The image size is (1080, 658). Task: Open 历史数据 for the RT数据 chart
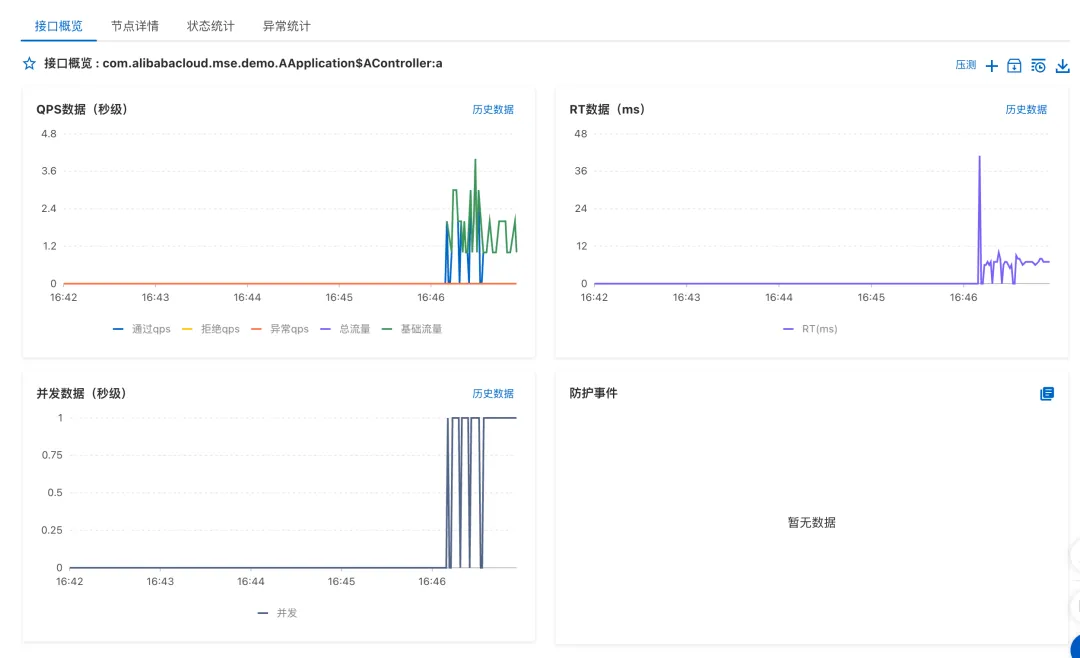click(1026, 110)
